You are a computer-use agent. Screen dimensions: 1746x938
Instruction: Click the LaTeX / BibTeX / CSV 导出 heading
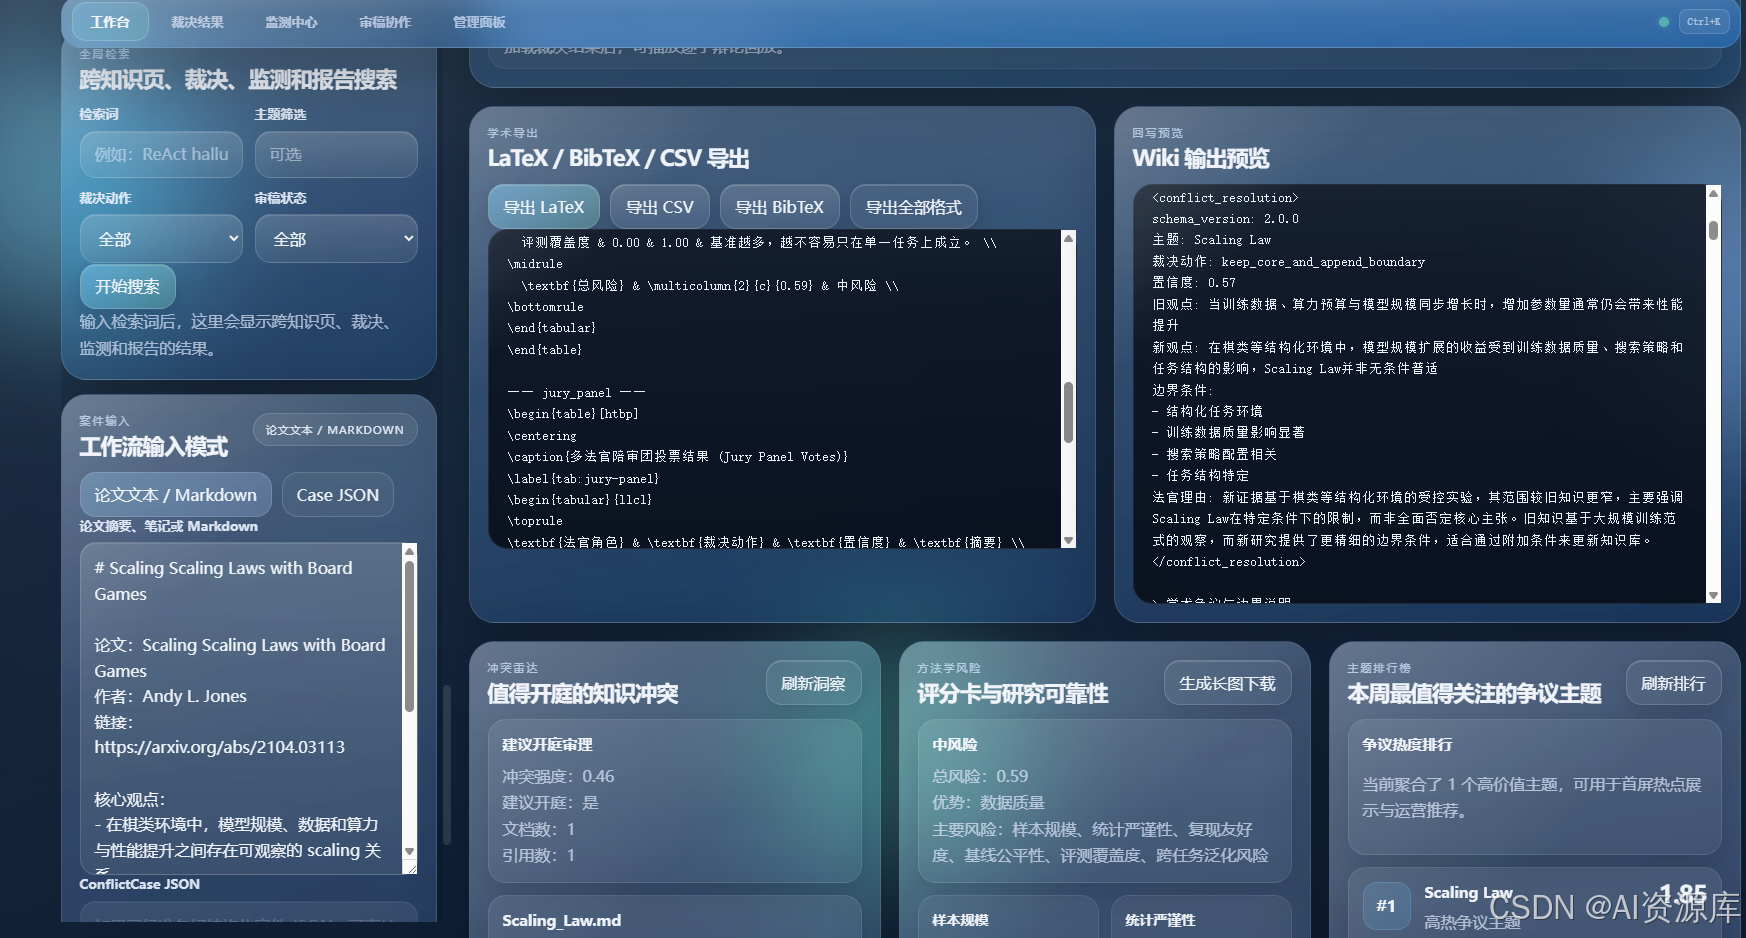[x=619, y=158]
